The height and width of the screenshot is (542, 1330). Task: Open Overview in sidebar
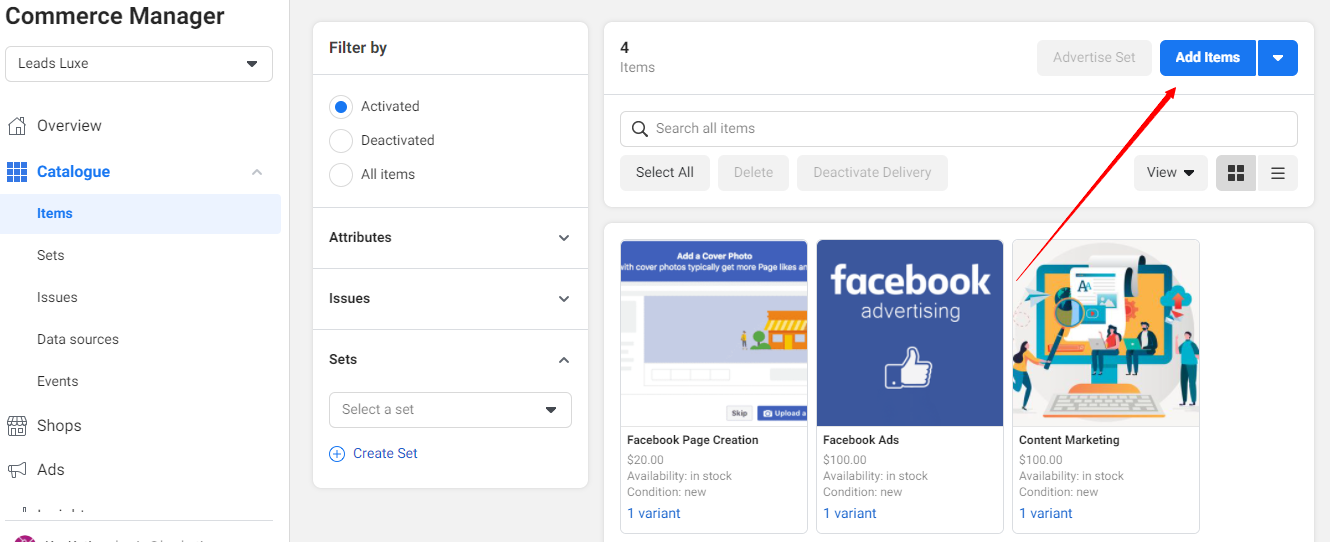[69, 126]
